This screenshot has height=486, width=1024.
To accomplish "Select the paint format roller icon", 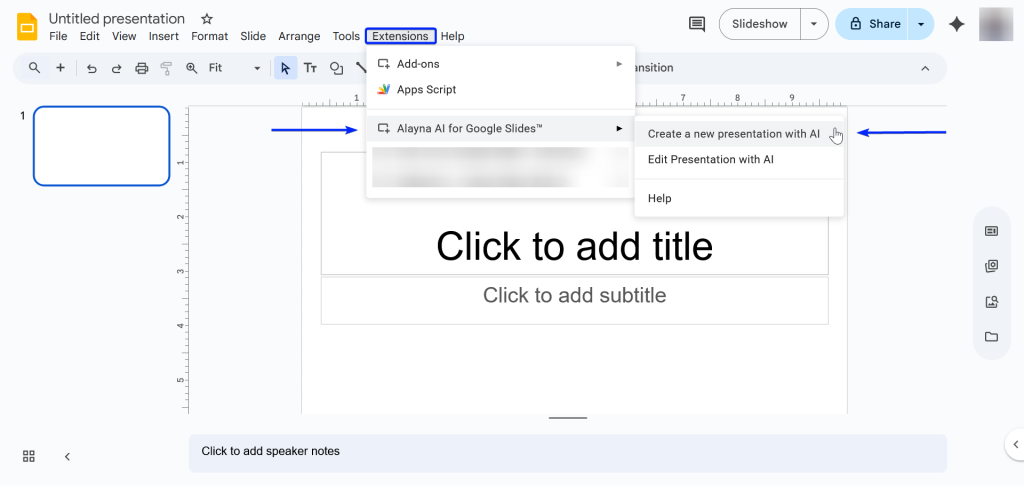I will (x=166, y=68).
